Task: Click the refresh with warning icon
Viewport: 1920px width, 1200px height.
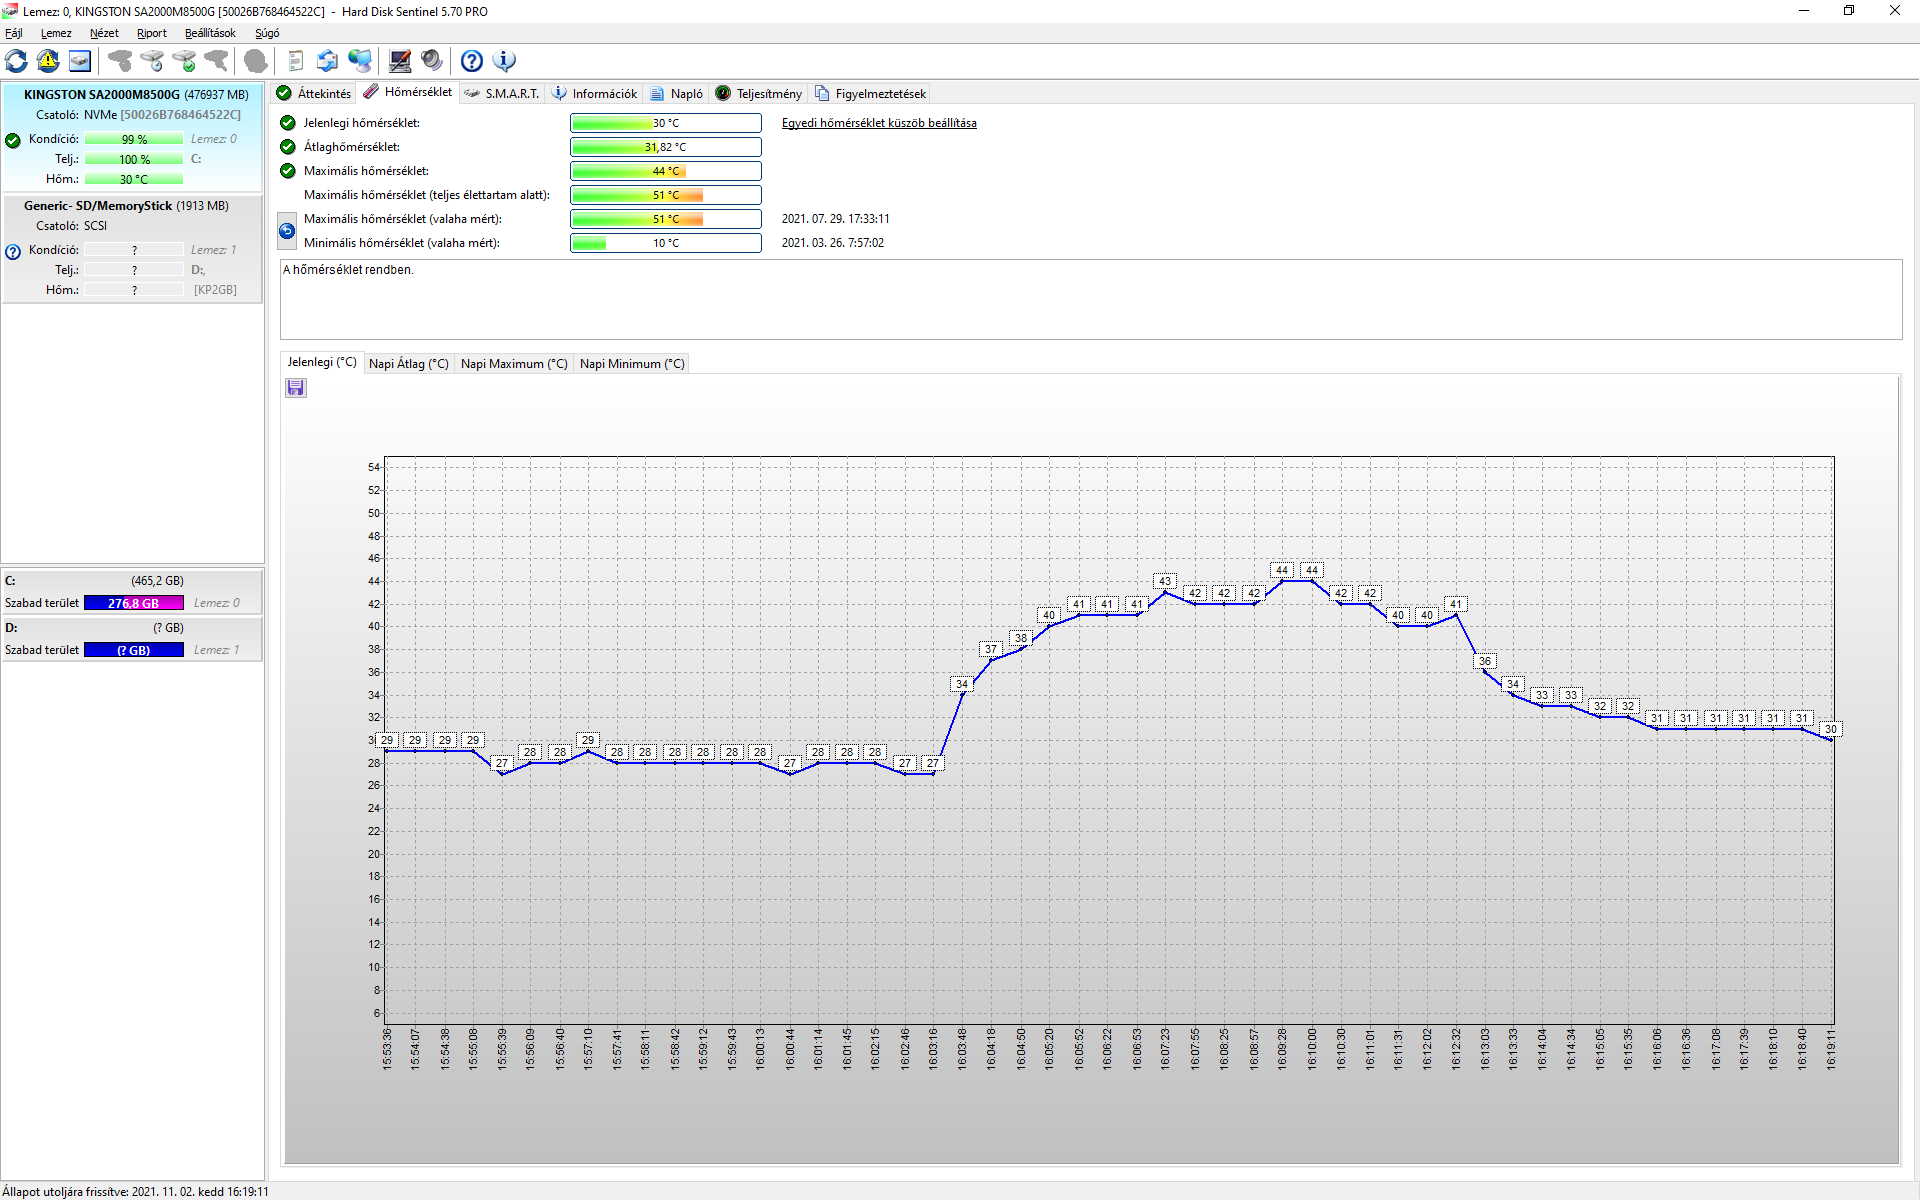Action: click(x=48, y=61)
